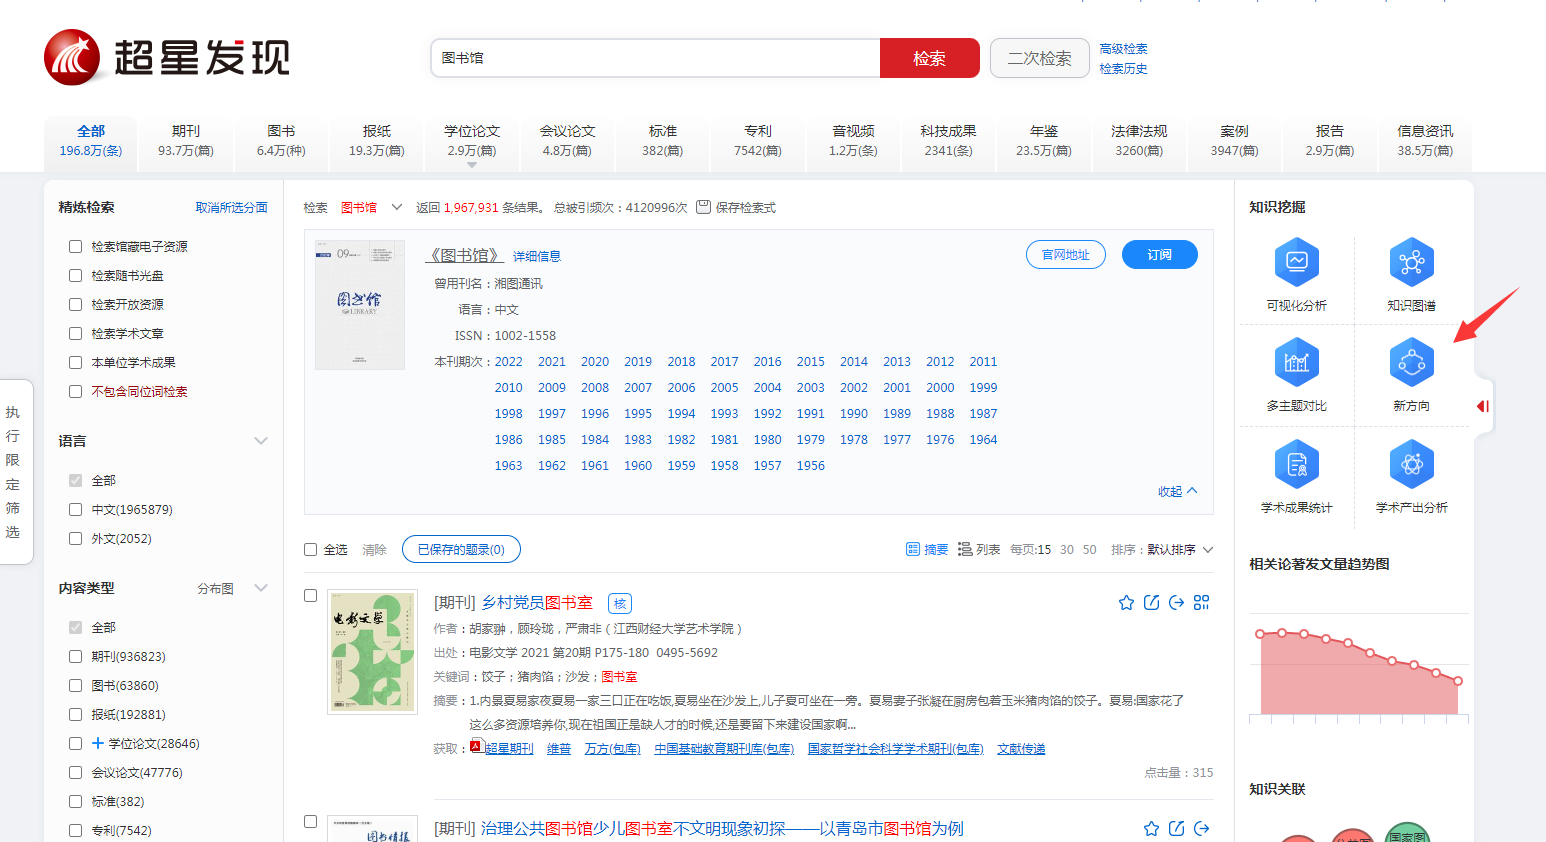Open the 官网地址 official site button
The height and width of the screenshot is (842, 1546).
(1066, 255)
